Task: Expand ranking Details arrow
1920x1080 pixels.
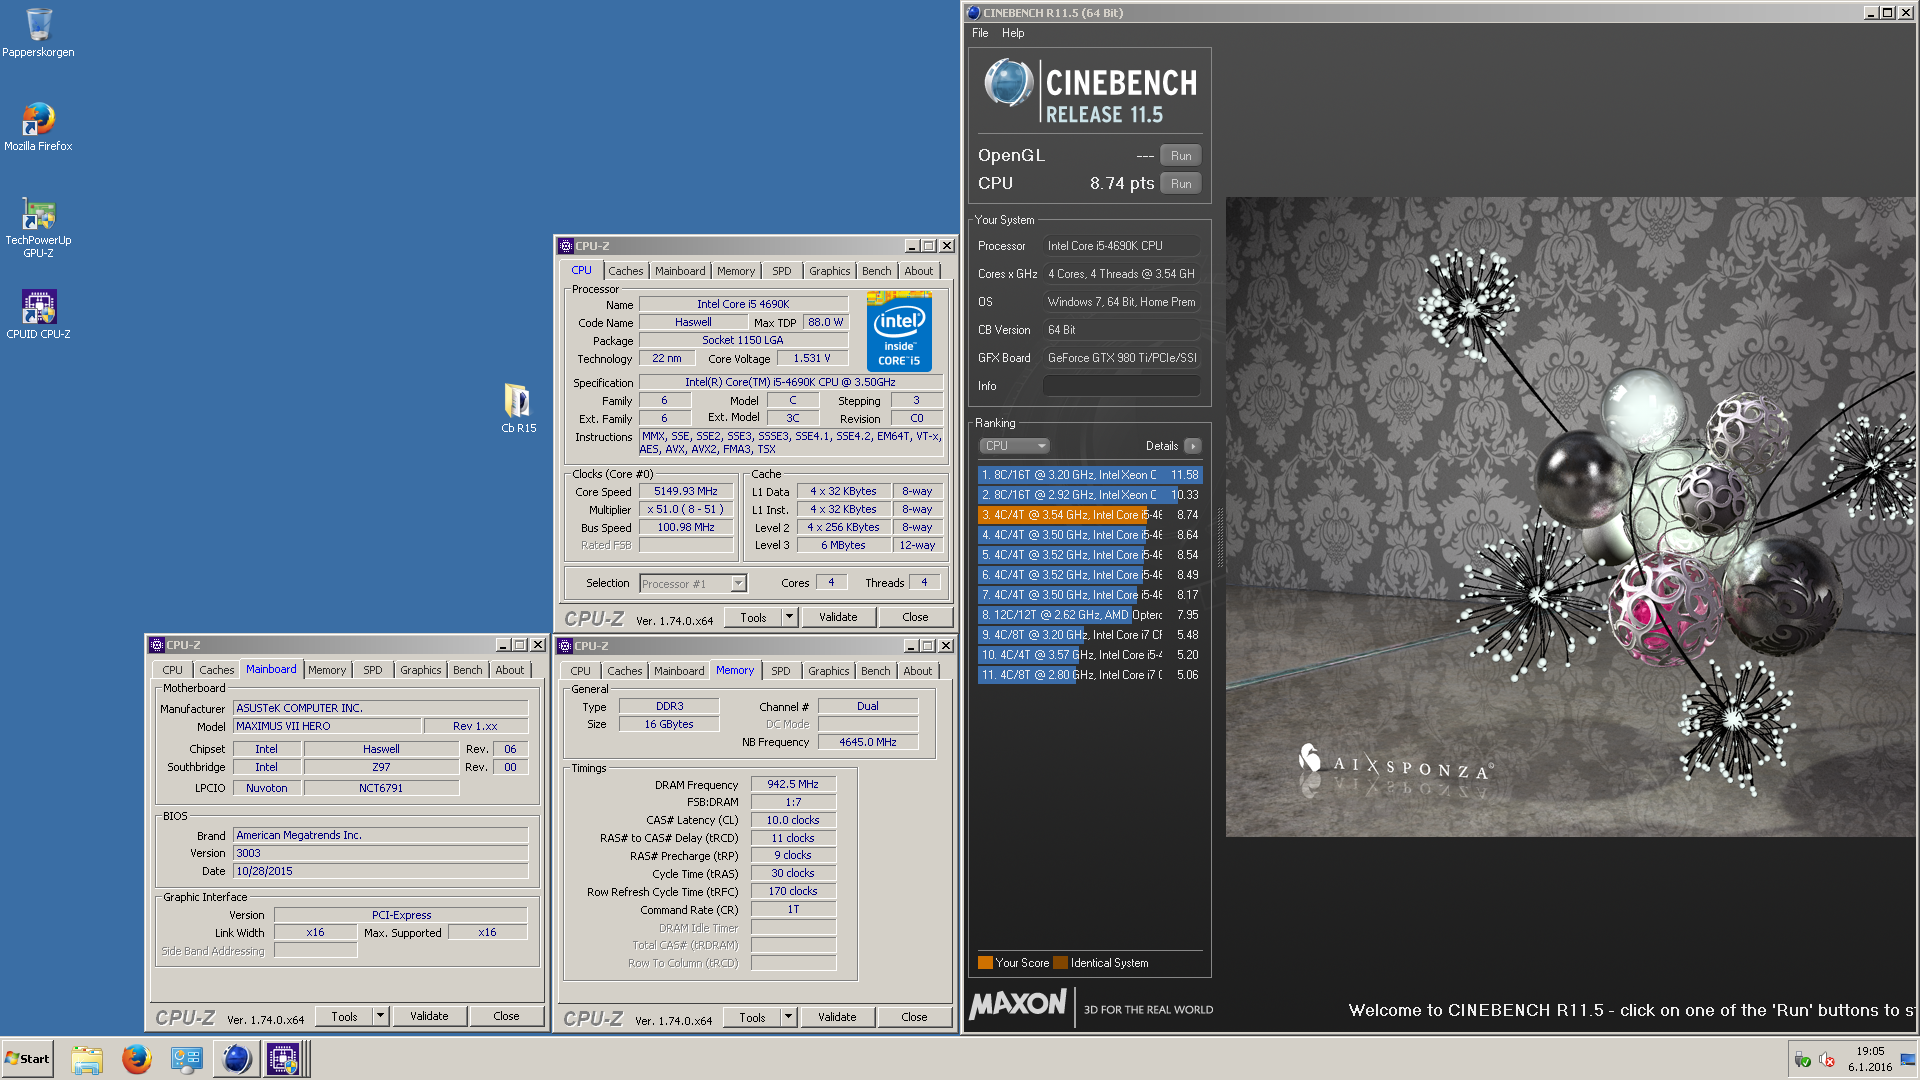Action: pyautogui.click(x=1192, y=446)
